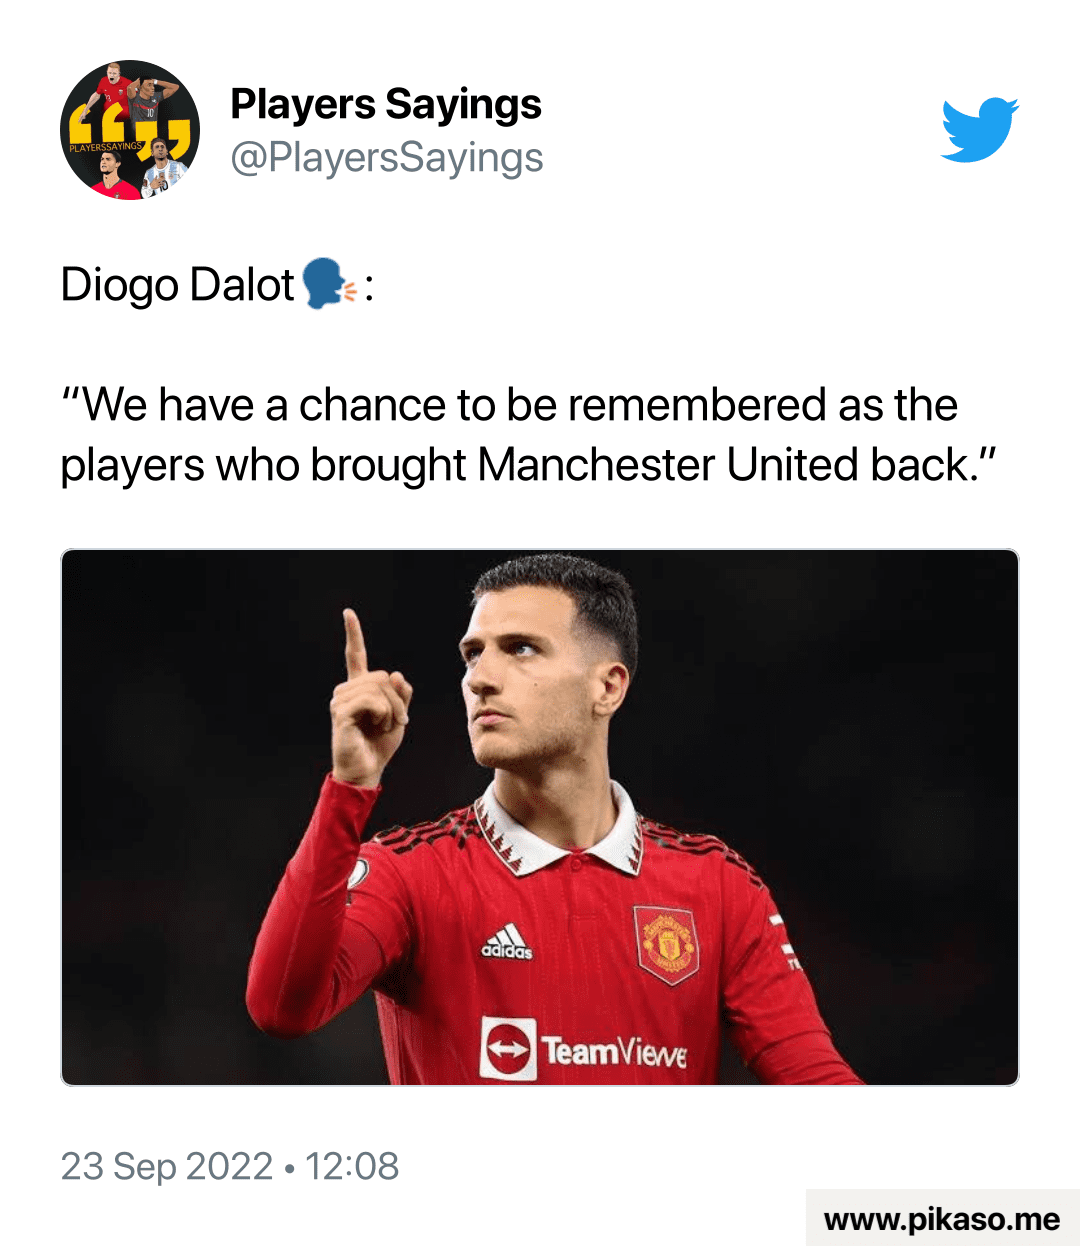Click the 23 Sep 2022 timestamp

coord(167,1166)
